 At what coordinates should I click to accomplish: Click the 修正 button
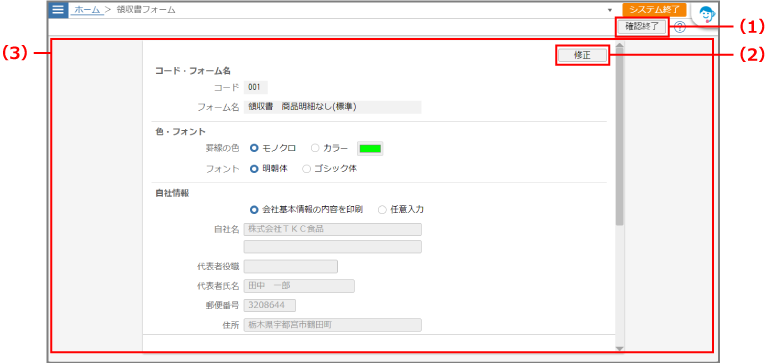coord(582,55)
